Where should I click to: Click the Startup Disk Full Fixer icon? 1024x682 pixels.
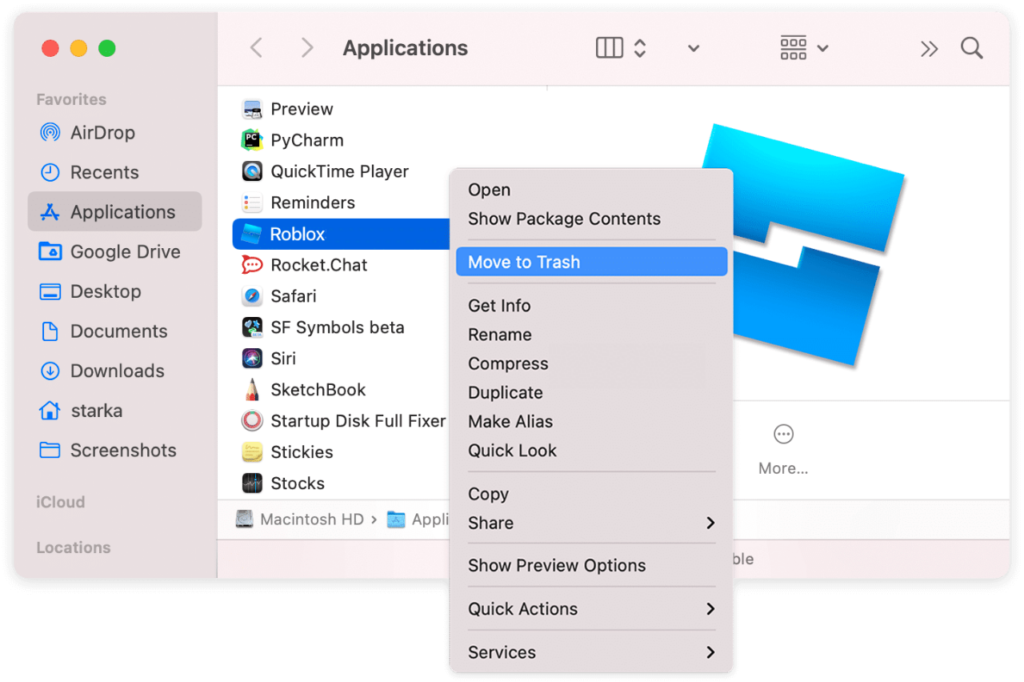click(x=252, y=421)
